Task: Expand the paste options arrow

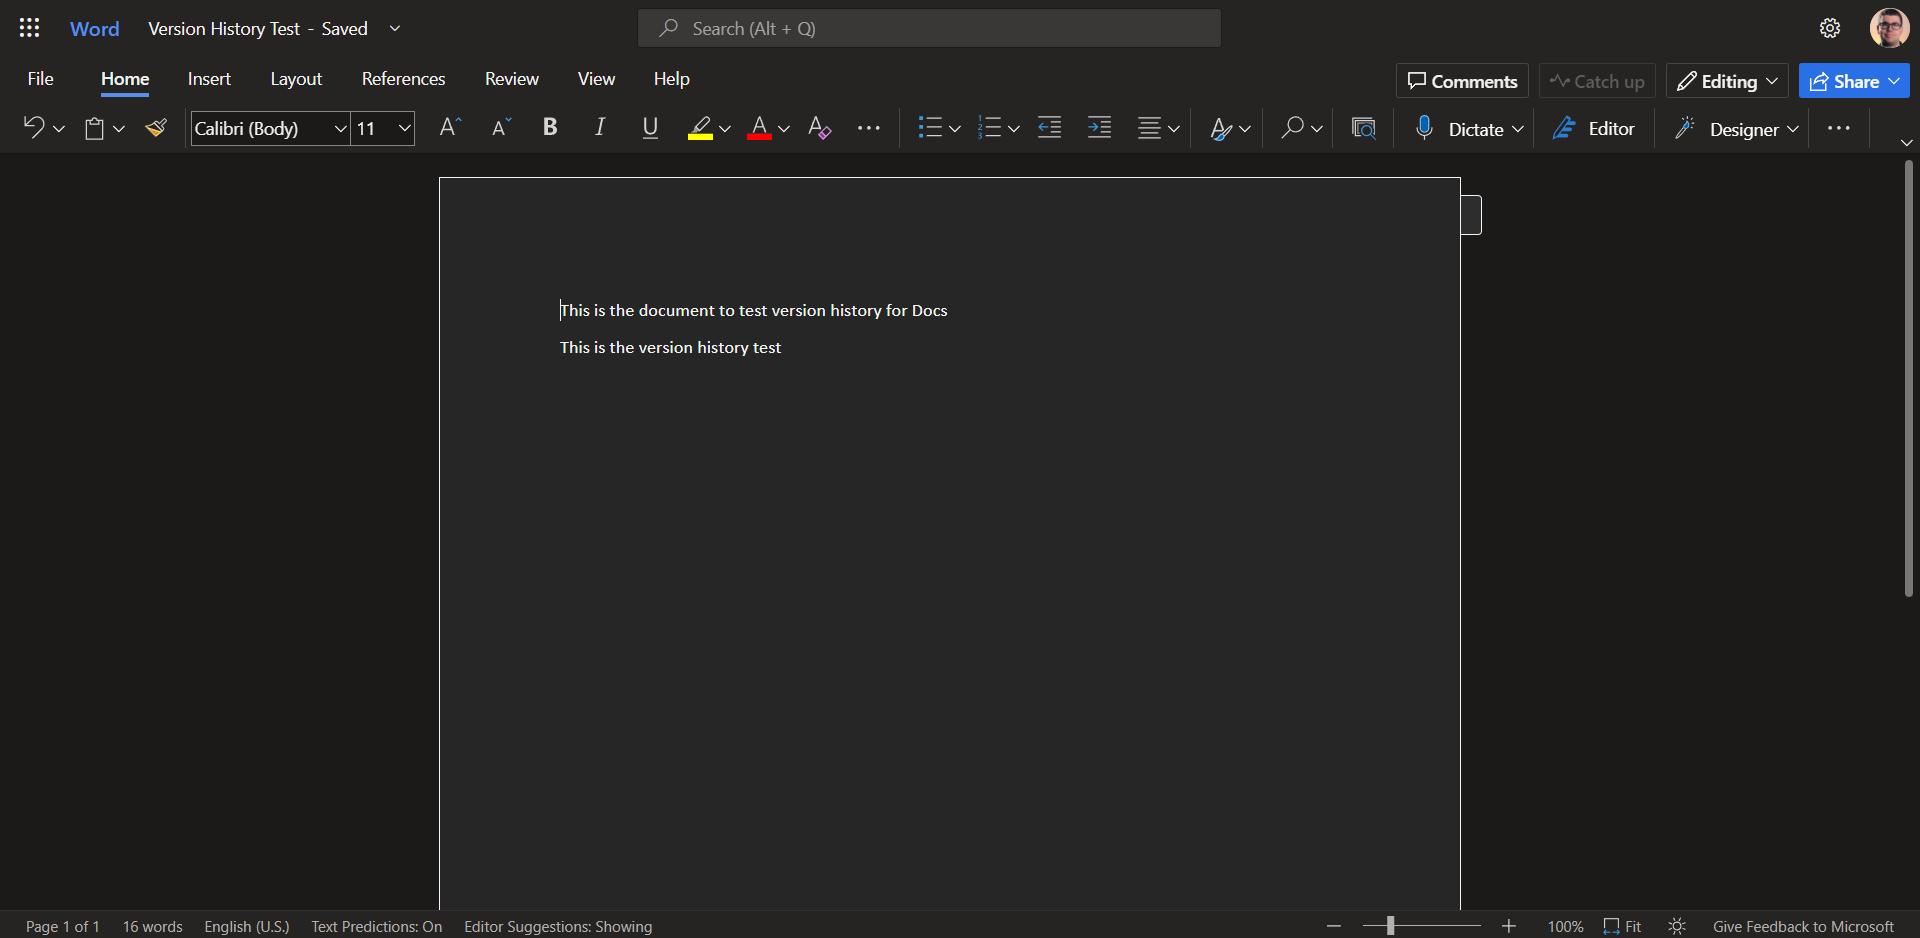Action: (119, 128)
